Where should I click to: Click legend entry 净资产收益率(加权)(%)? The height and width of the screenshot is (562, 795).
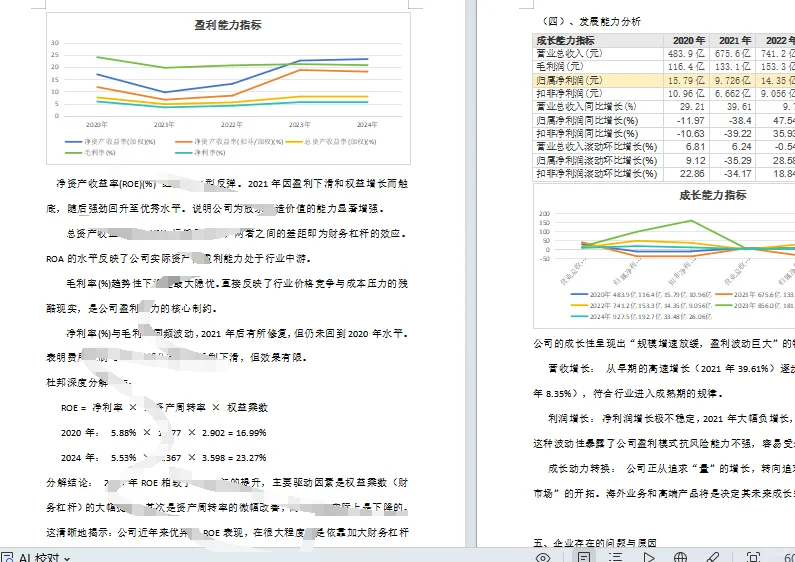coord(110,142)
